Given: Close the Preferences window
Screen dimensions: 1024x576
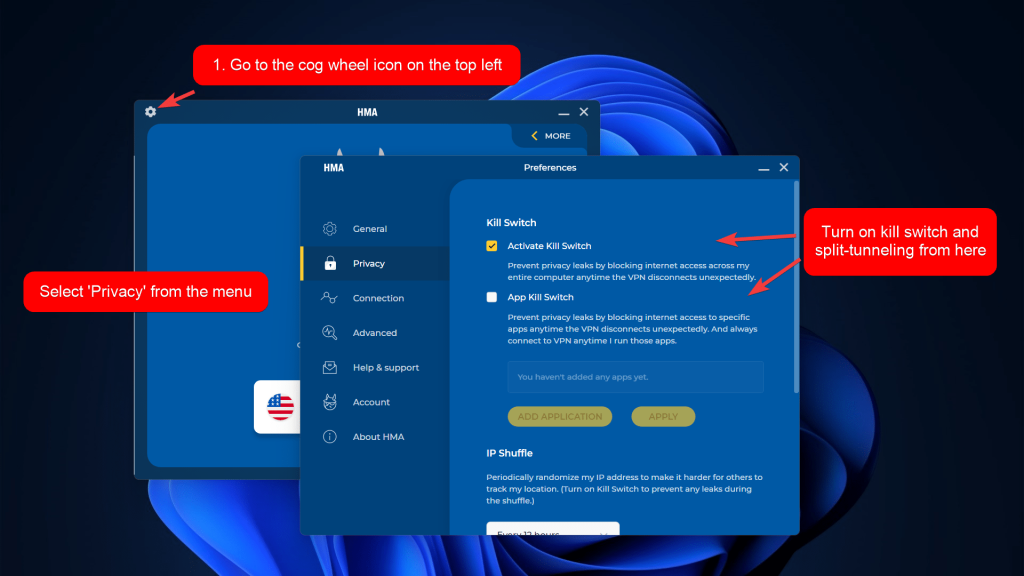Looking at the screenshot, I should [x=784, y=167].
